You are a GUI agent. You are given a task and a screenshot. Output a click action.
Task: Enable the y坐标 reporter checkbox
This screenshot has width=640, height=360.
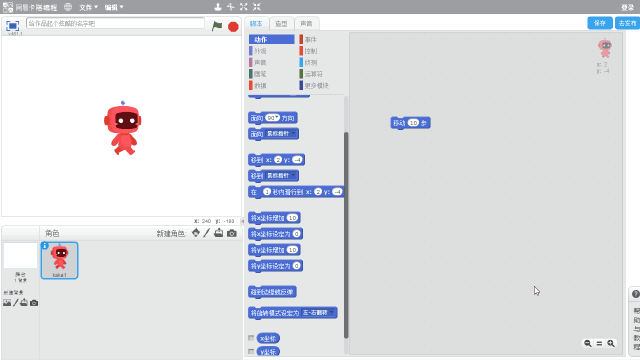[251, 351]
